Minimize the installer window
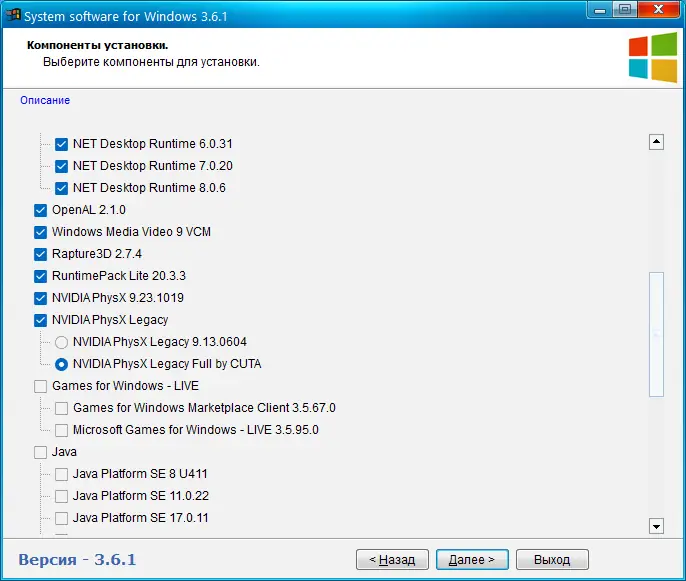This screenshot has height=581, width=686. [x=600, y=10]
